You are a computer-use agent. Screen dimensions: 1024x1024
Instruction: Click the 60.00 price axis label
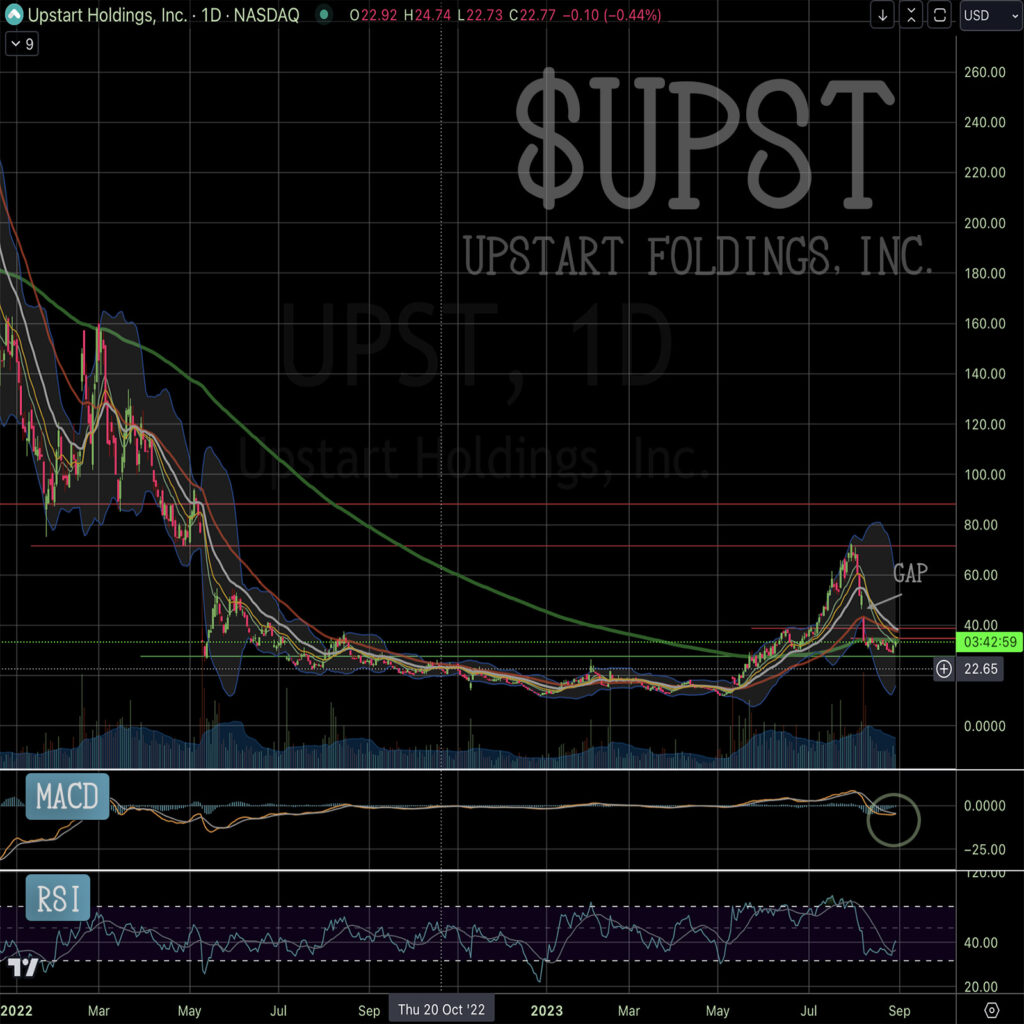pyautogui.click(x=982, y=575)
